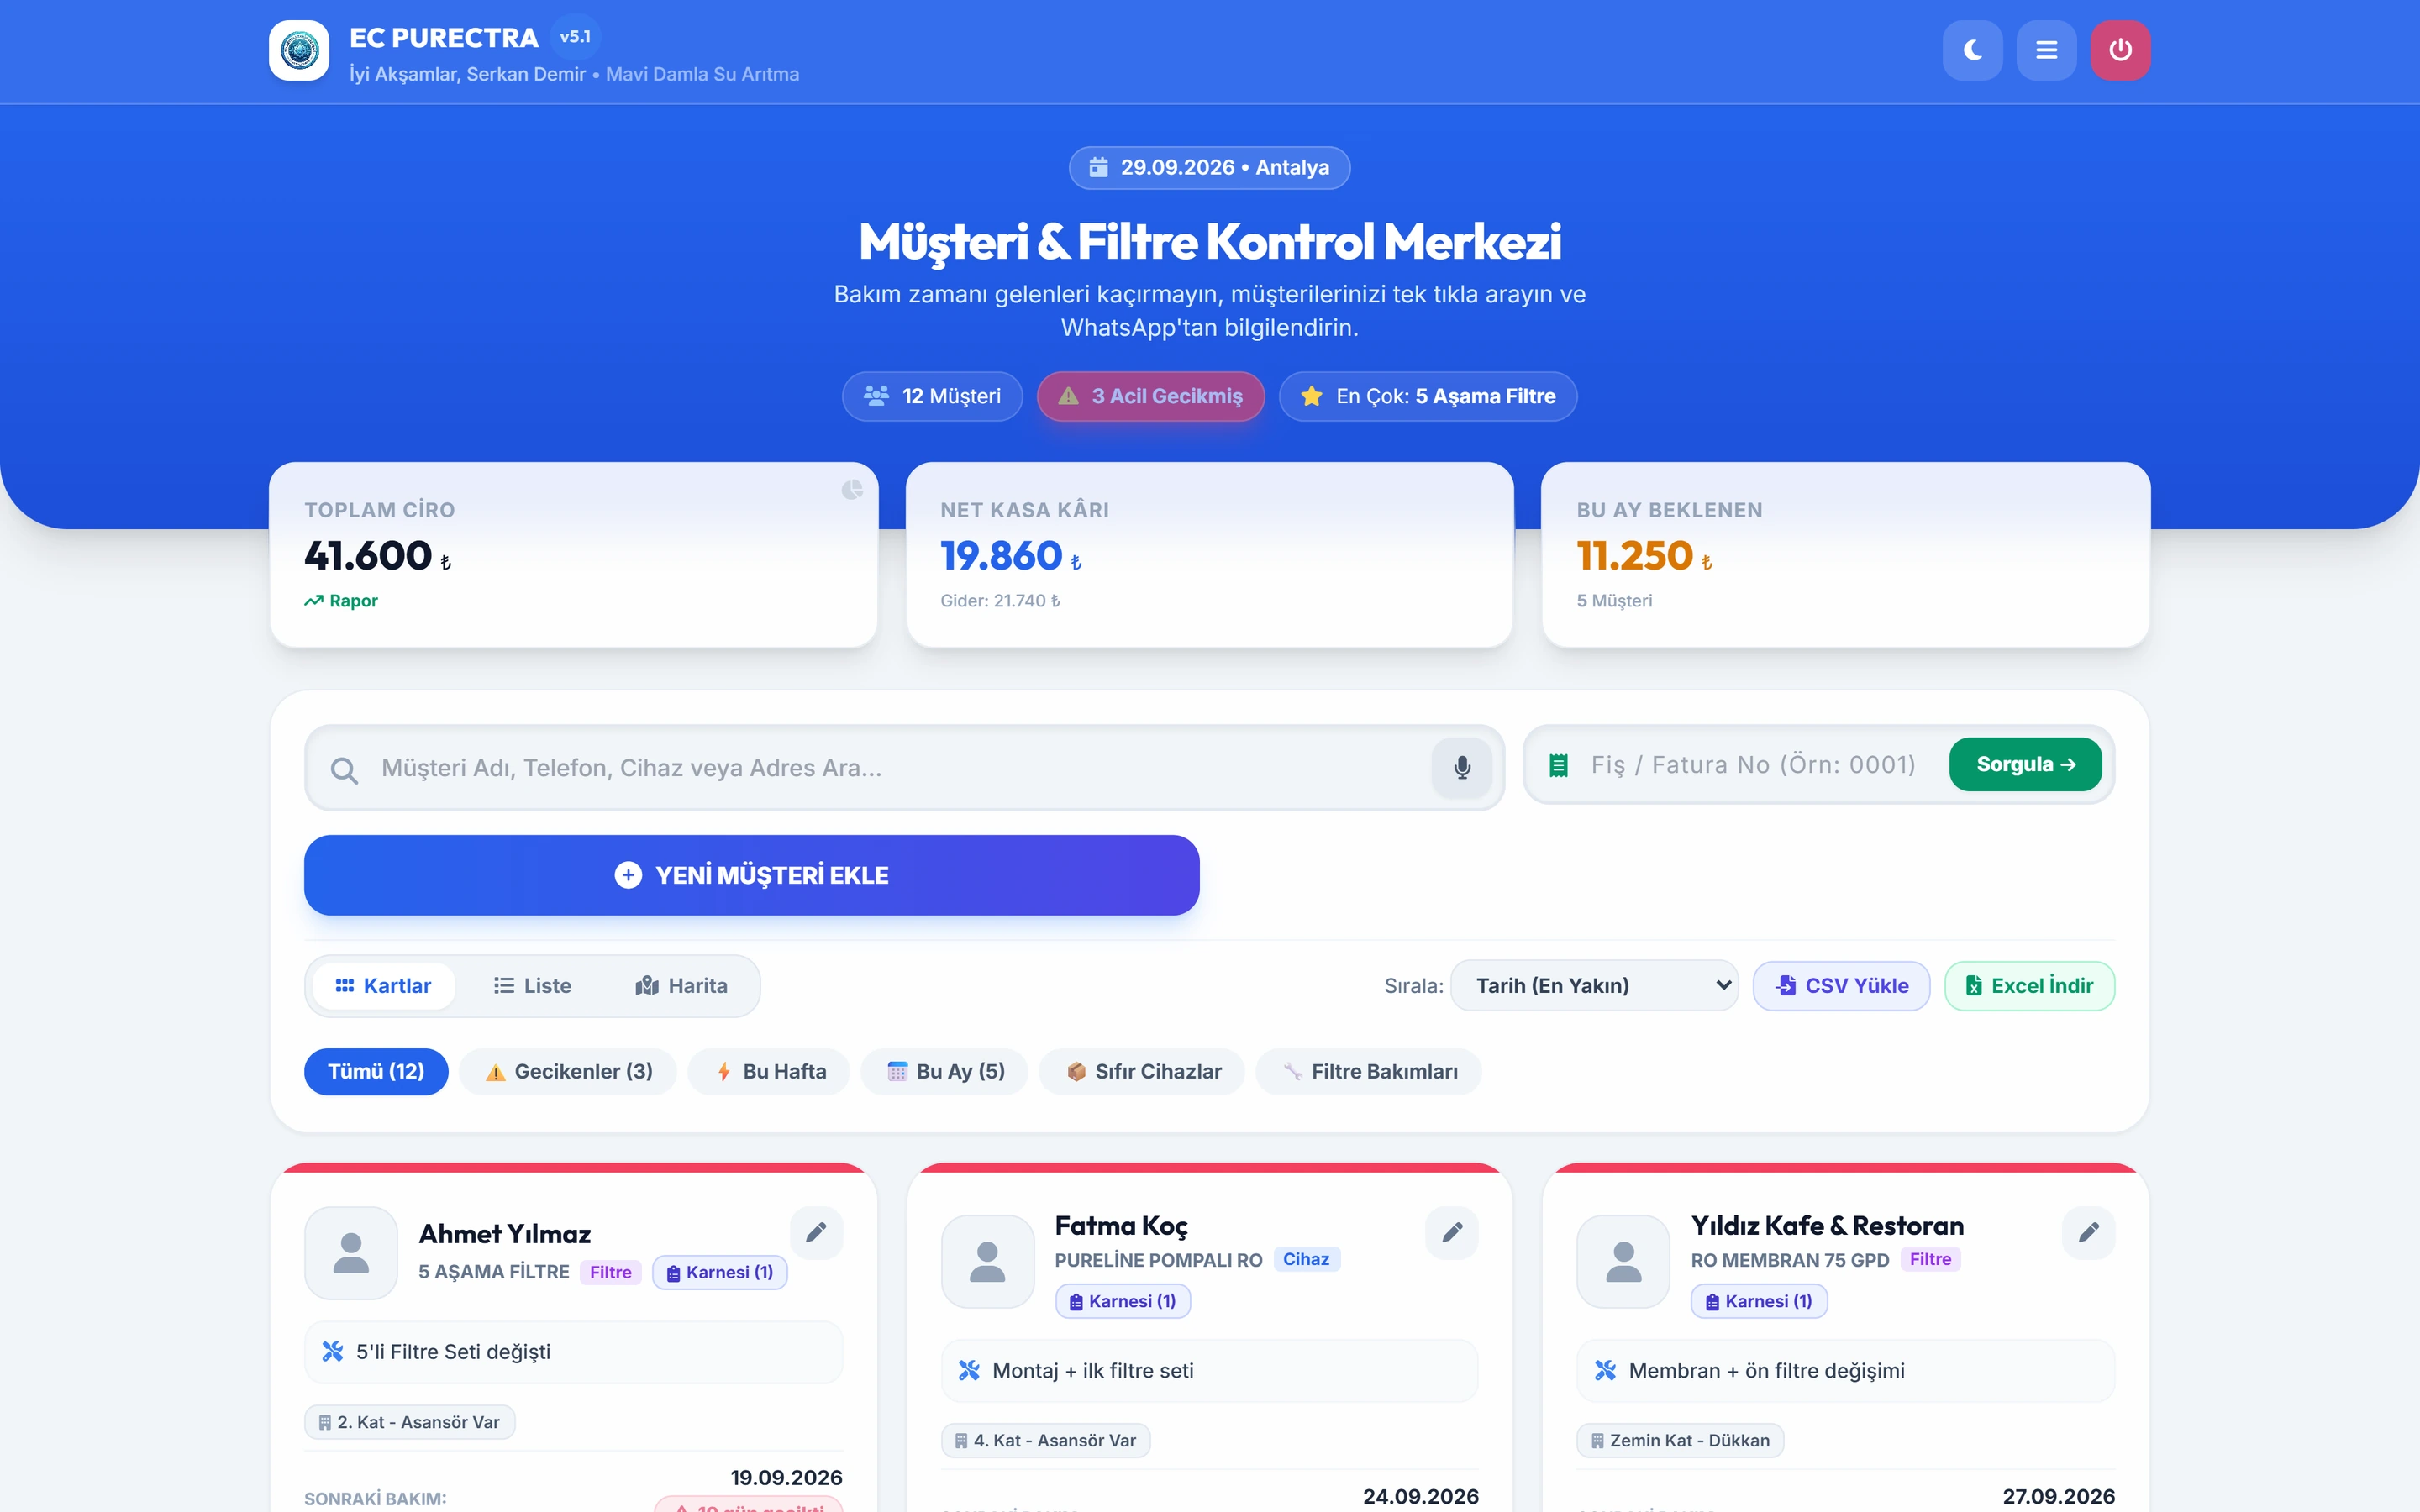Open Karnesi (1) for Yıldız Kafe
Screen dimensions: 2420x1512
click(1759, 1301)
